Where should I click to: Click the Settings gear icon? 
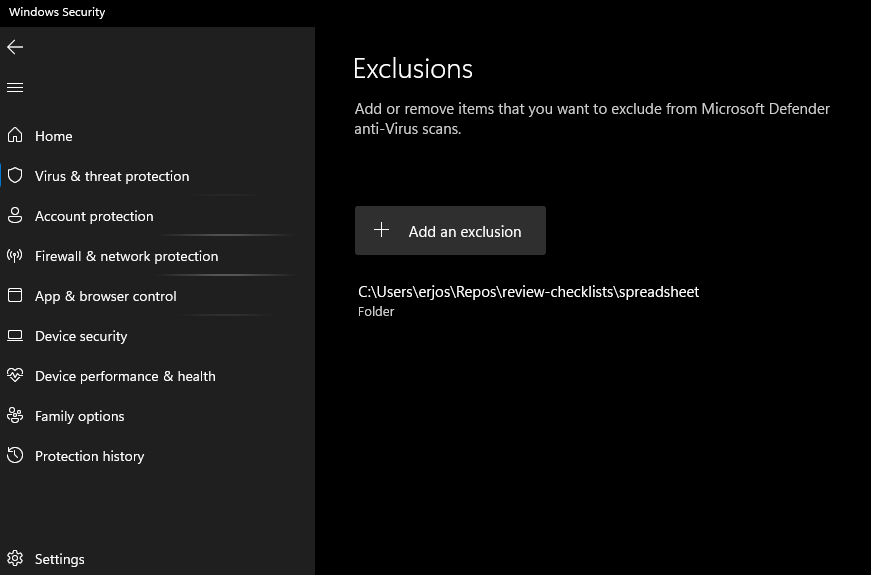(15, 558)
